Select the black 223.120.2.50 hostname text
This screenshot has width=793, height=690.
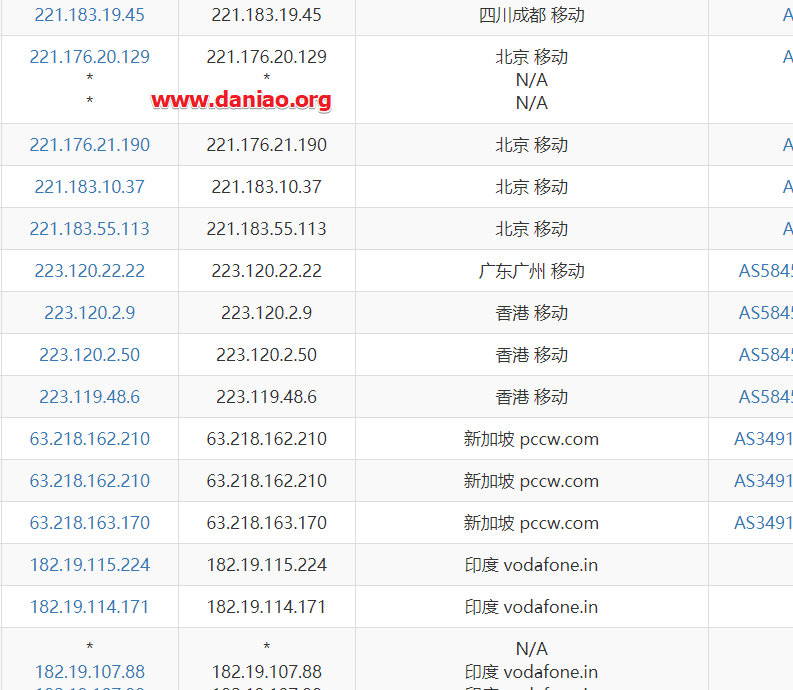(267, 355)
